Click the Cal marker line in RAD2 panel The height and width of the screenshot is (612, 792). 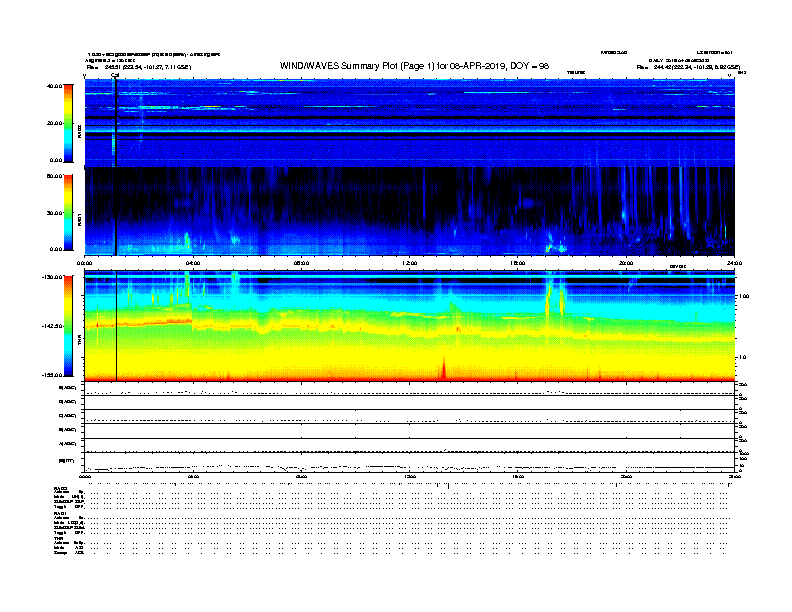tap(116, 123)
